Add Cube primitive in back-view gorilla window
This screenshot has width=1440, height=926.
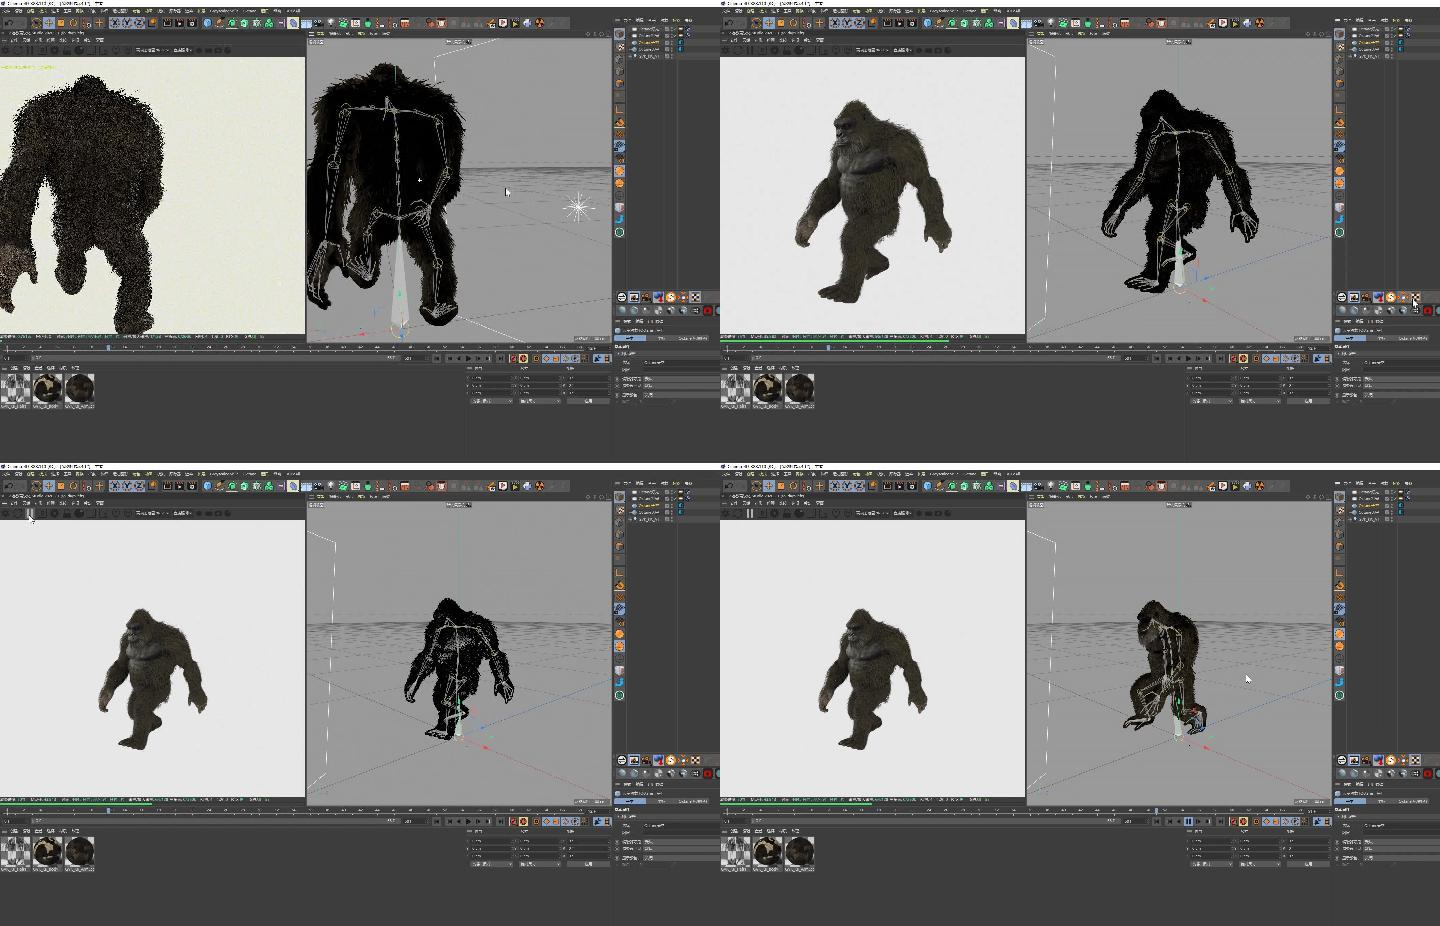[x=207, y=22]
